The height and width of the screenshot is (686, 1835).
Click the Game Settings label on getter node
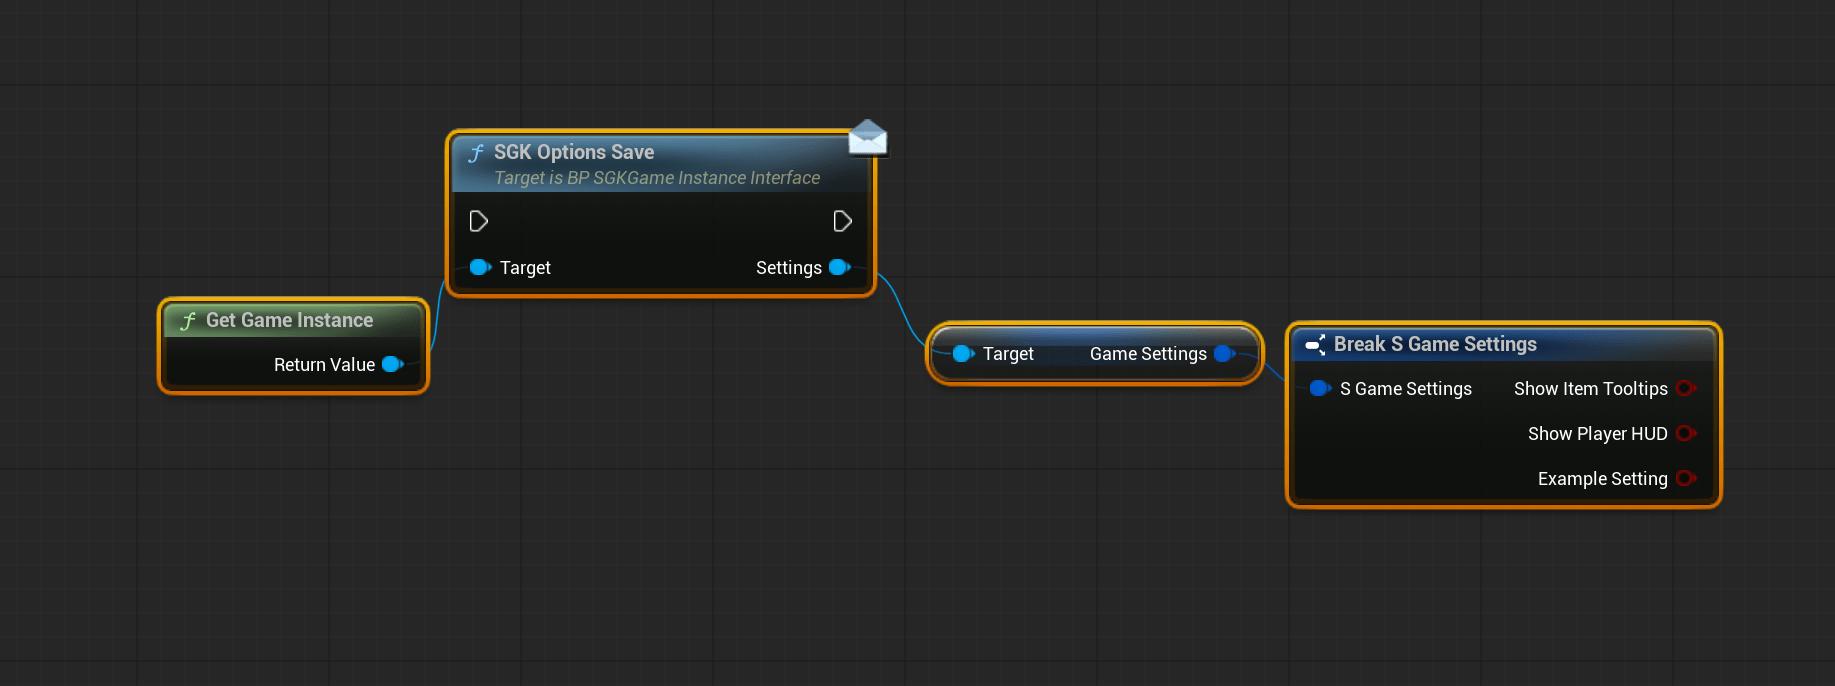[x=1148, y=354]
